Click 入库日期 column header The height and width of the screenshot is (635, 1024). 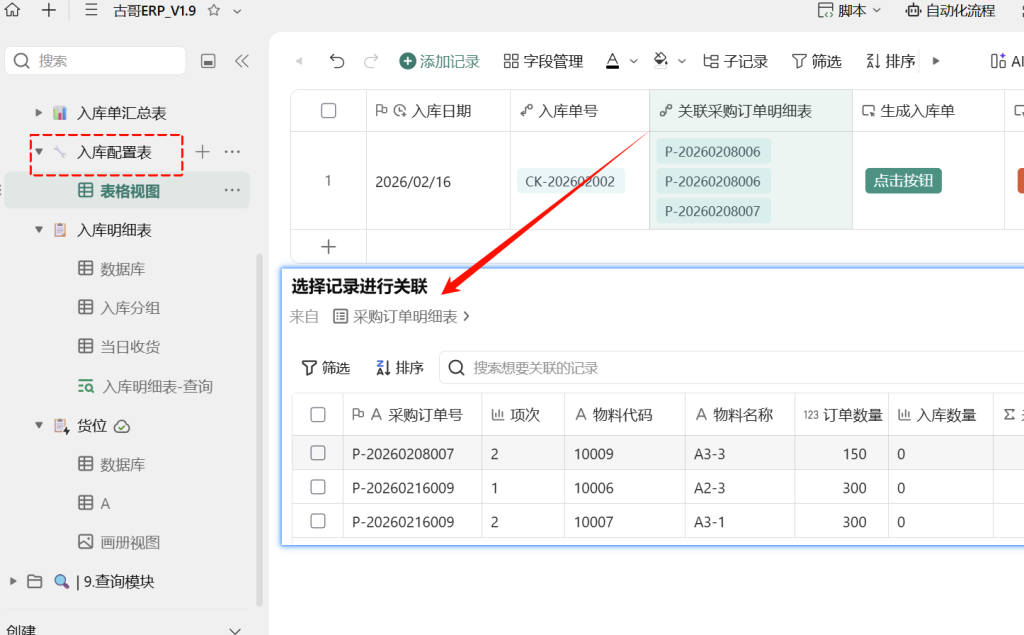click(438, 110)
